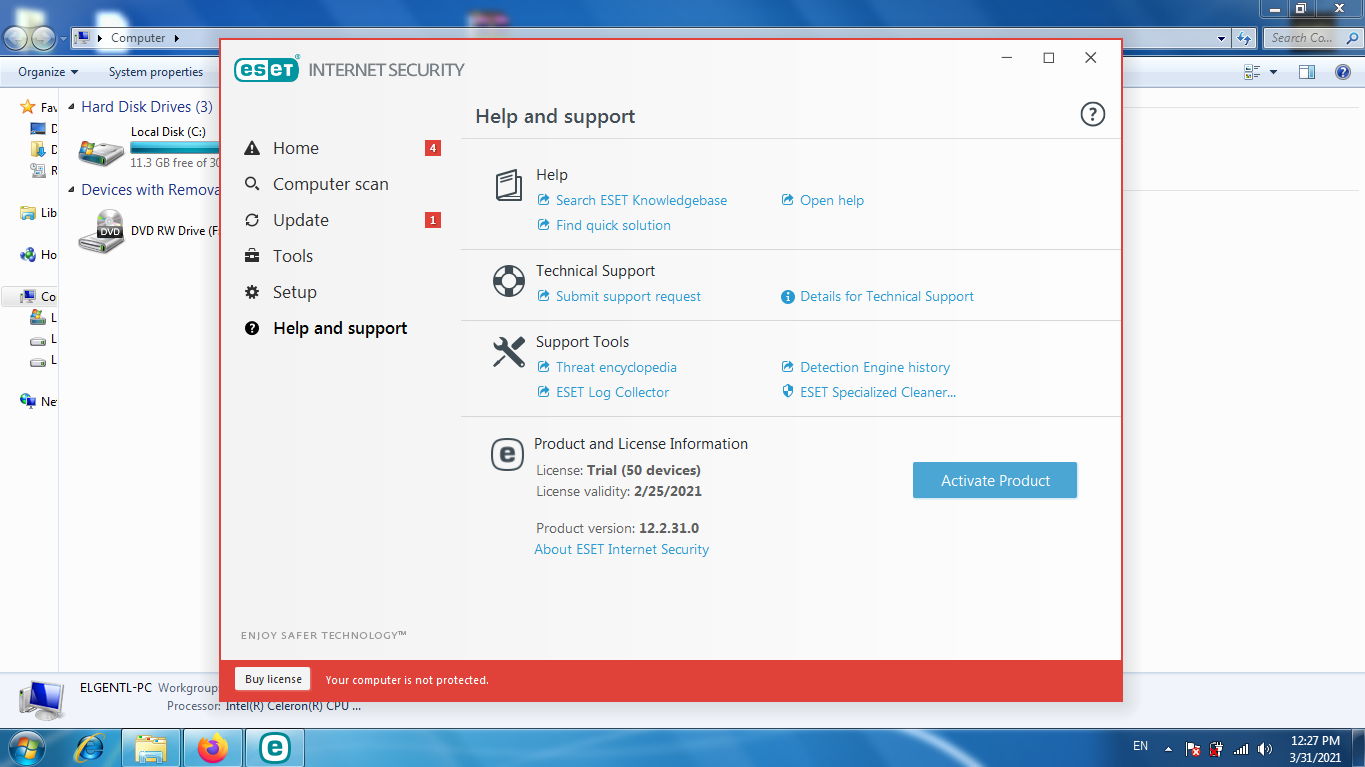Select Help and support sidebar item
The image size is (1365, 767).
(x=340, y=328)
